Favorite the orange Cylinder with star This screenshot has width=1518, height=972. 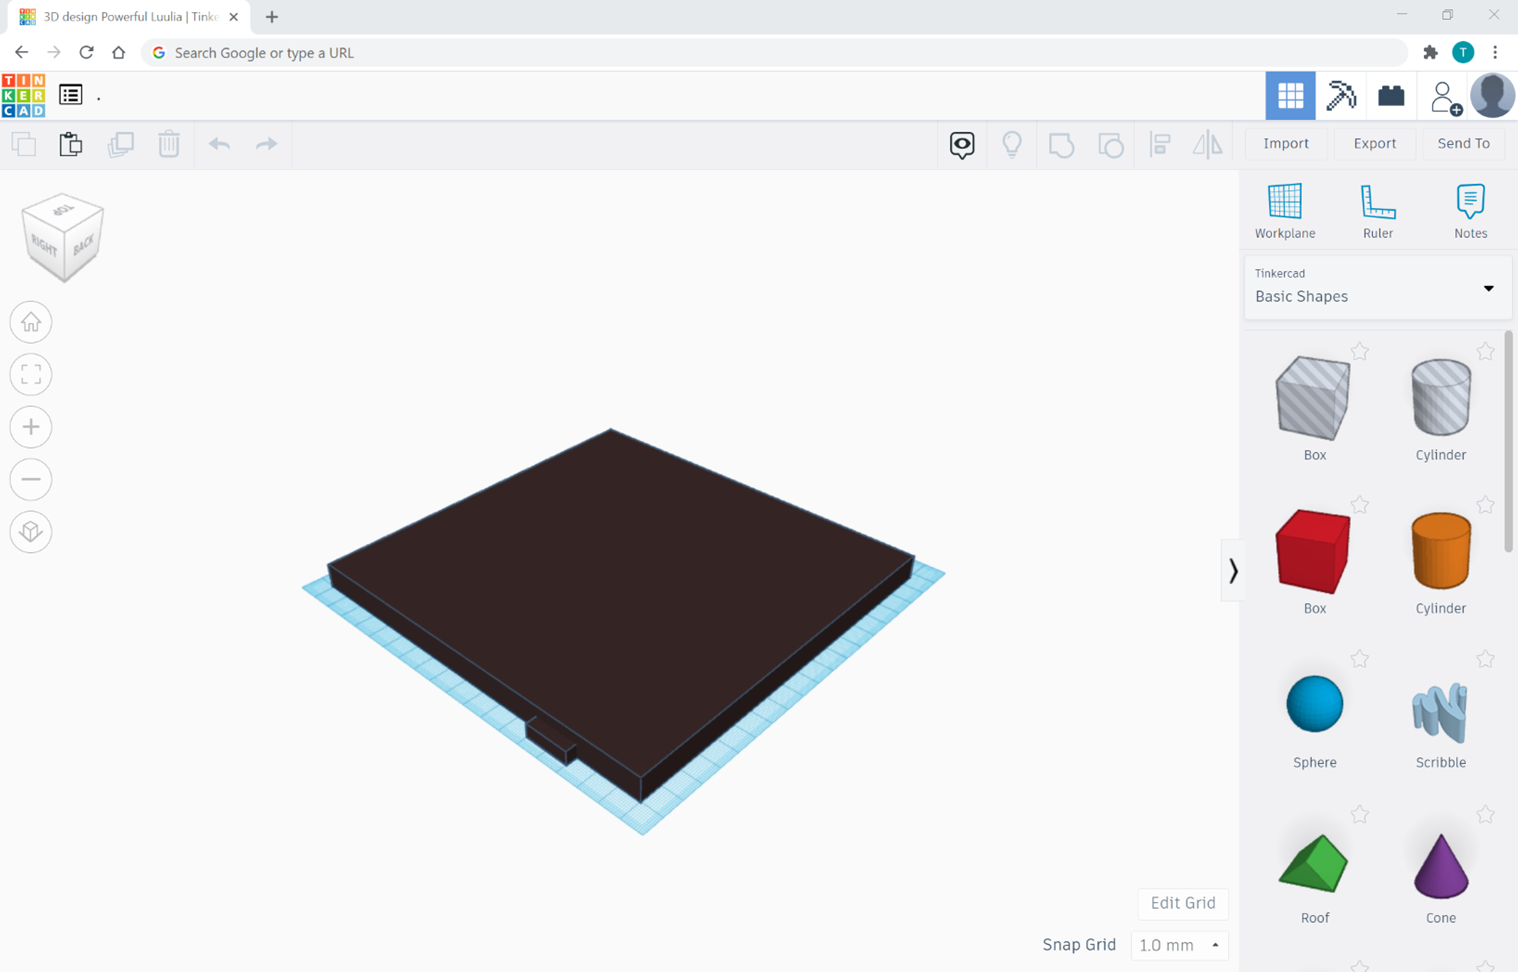coord(1485,505)
